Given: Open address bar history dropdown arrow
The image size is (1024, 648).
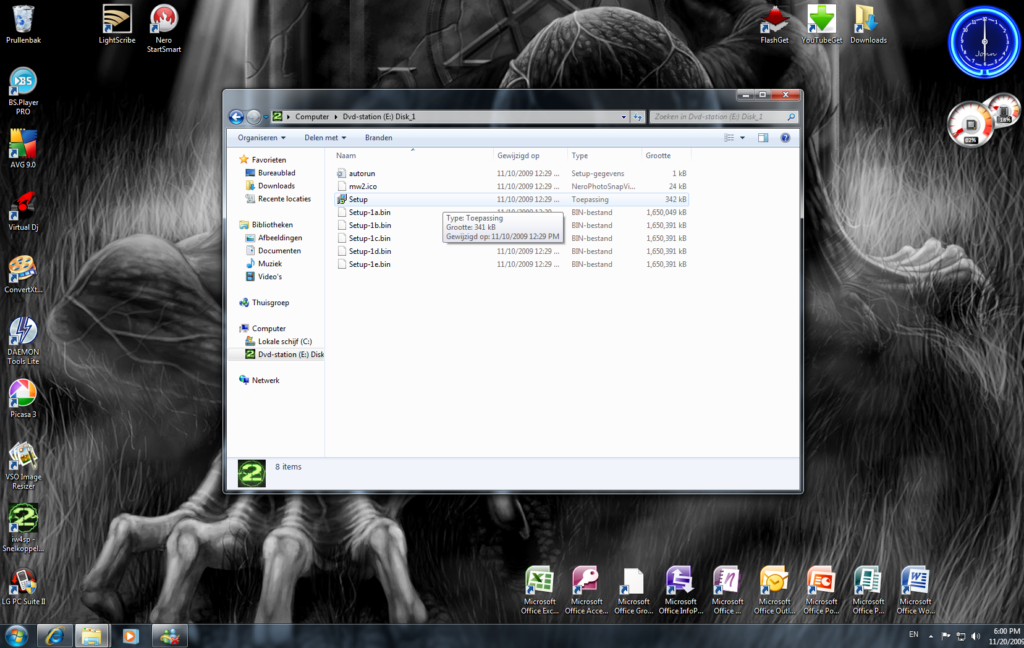Looking at the screenshot, I should pos(624,117).
